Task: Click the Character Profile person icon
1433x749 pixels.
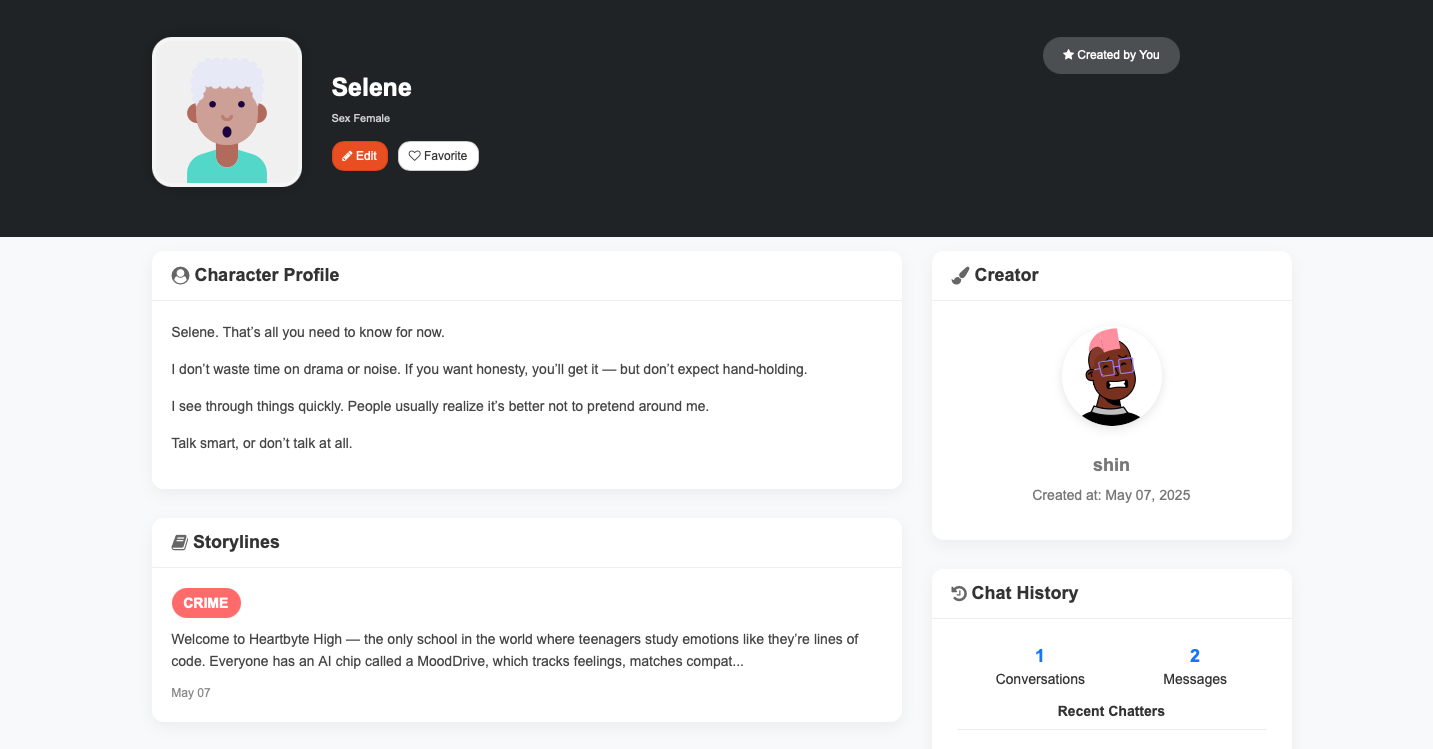Action: [180, 276]
